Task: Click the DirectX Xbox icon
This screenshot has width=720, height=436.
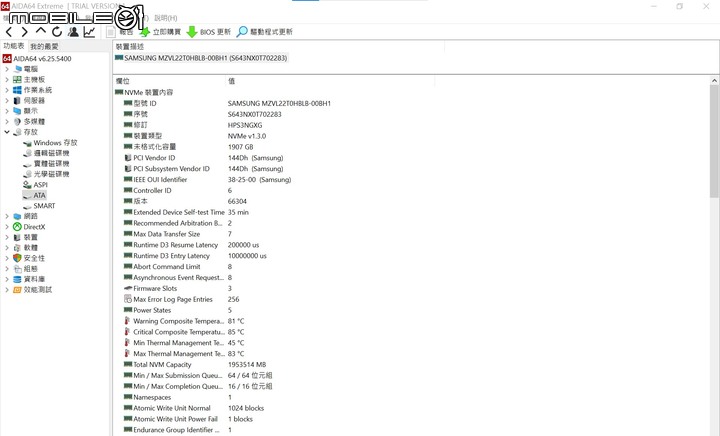Action: [x=17, y=227]
